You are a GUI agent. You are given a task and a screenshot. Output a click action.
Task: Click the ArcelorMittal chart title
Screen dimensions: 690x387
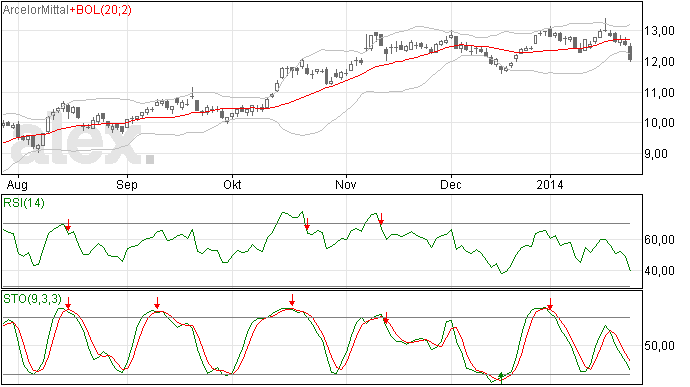click(x=36, y=10)
